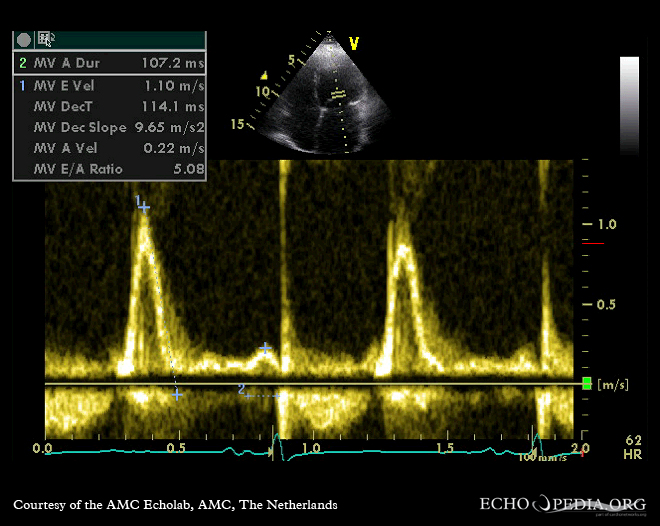Click the Doppler sample volume gate marker

[338, 94]
